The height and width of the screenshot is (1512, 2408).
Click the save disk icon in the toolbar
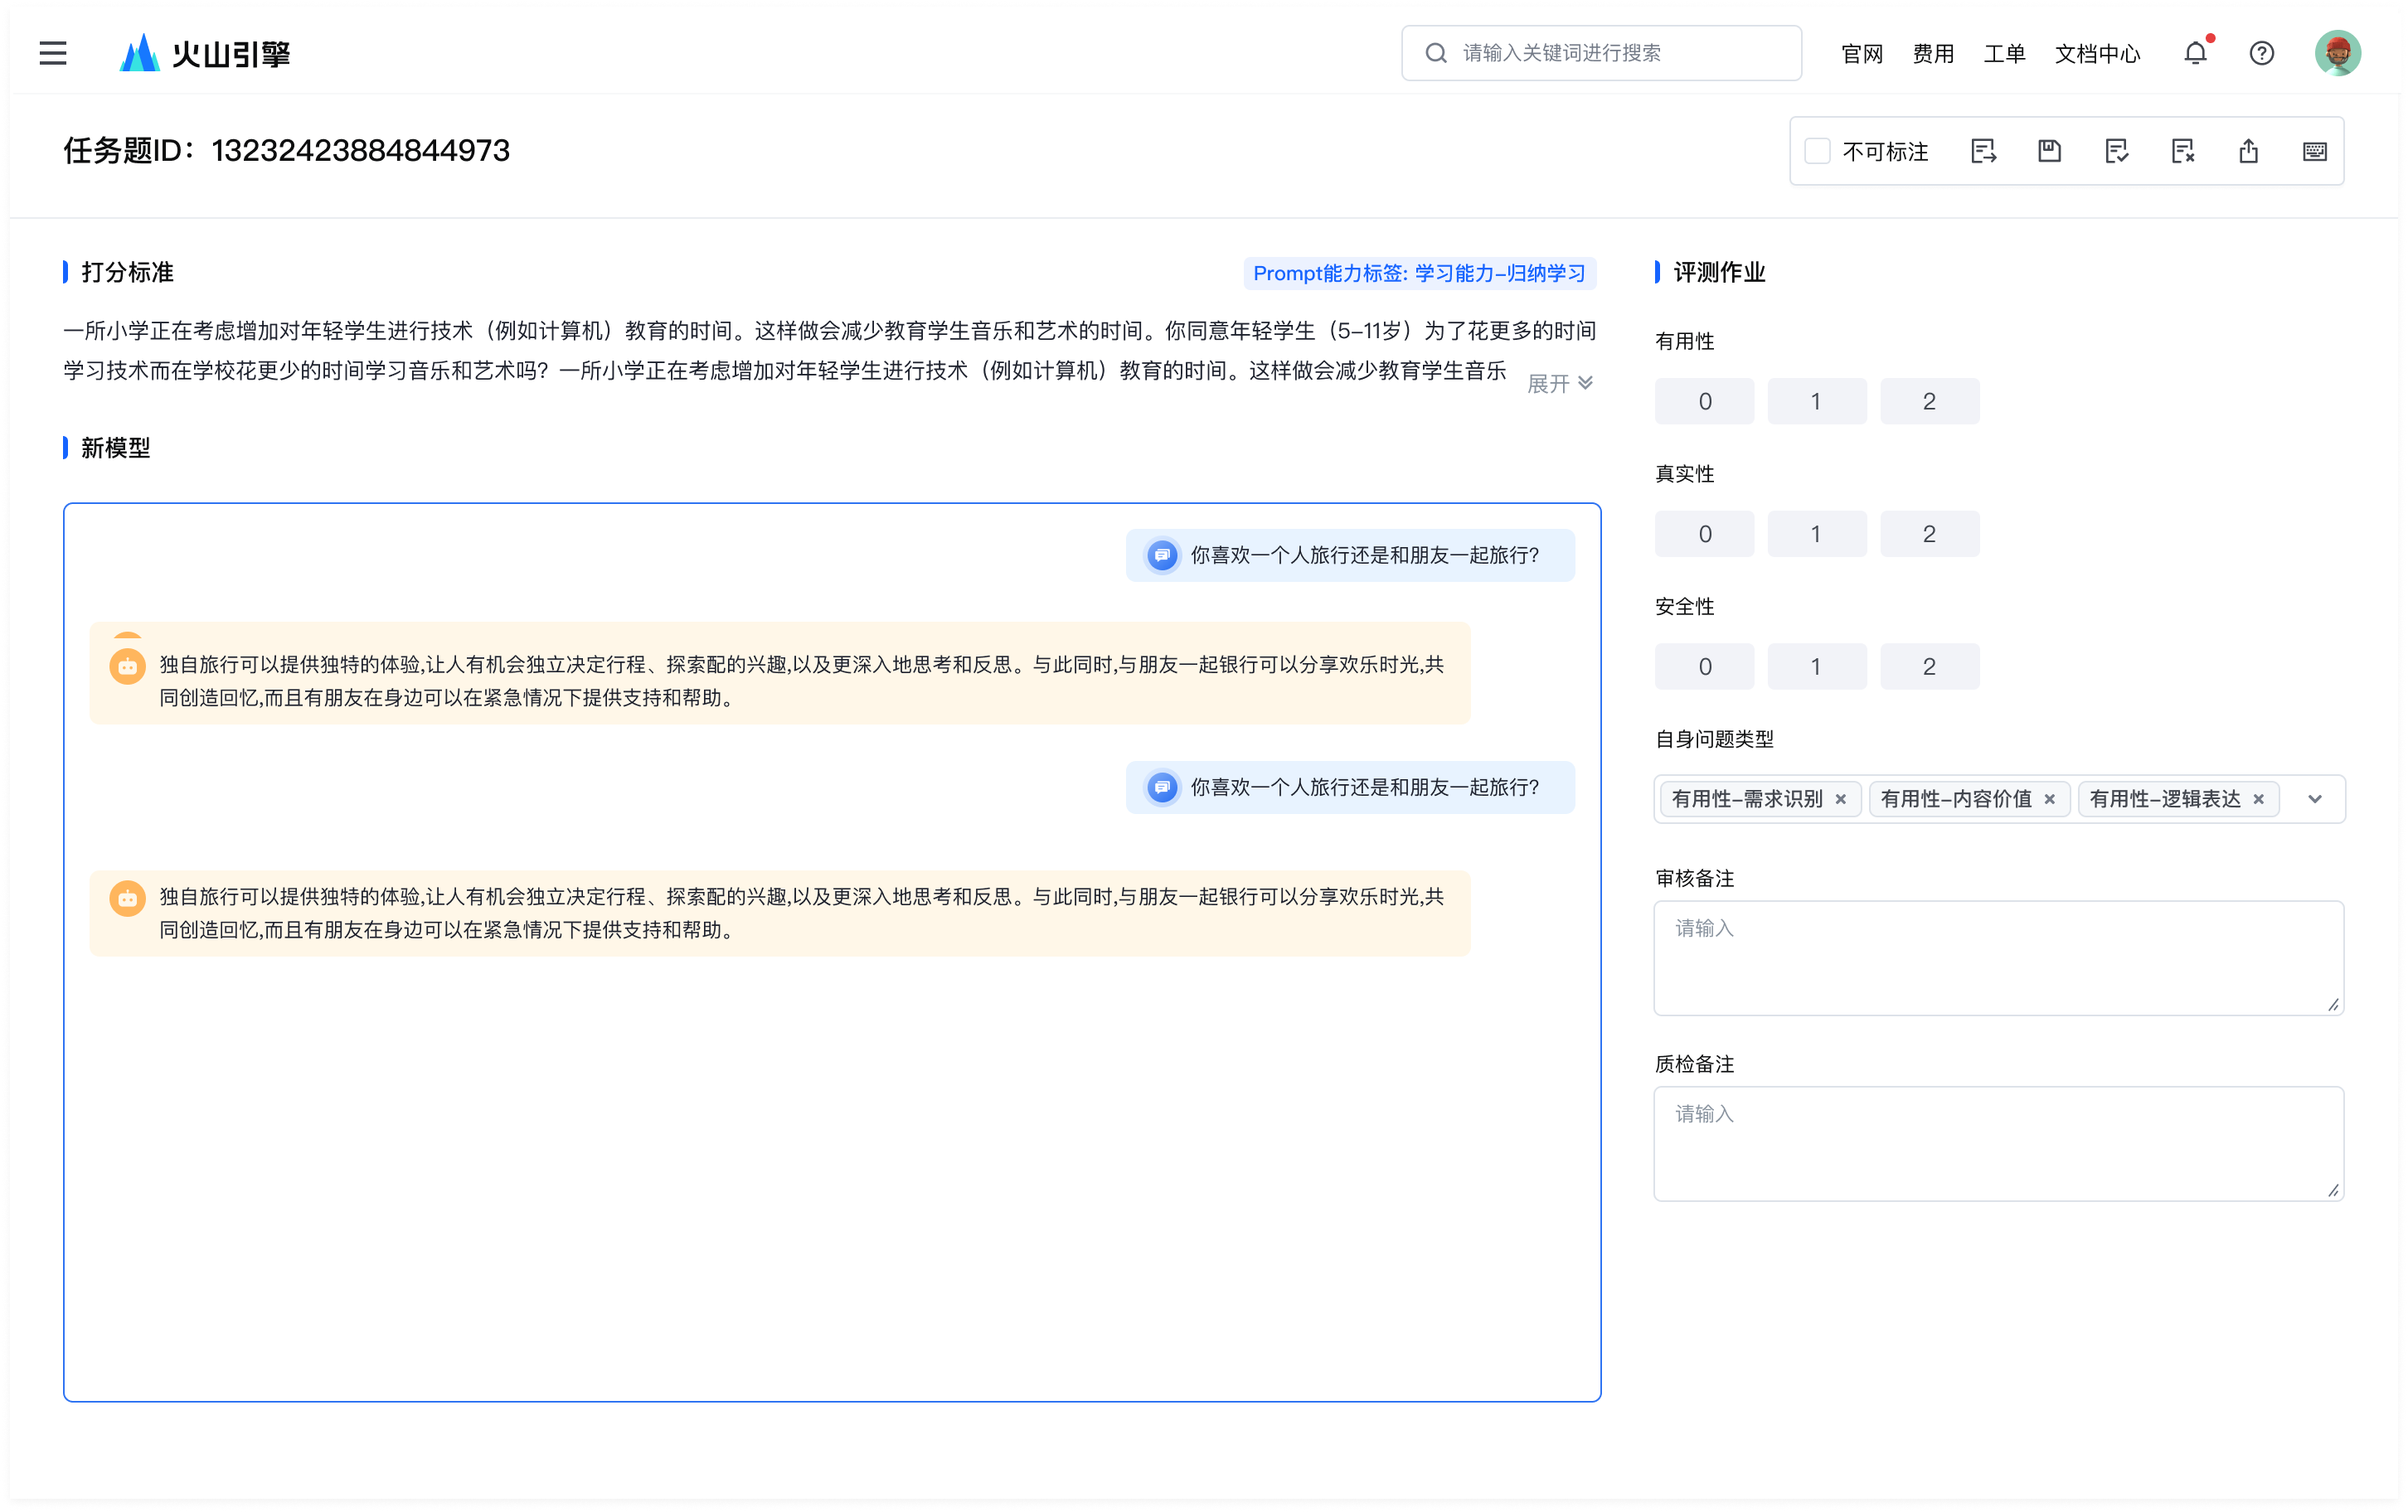[x=2050, y=151]
